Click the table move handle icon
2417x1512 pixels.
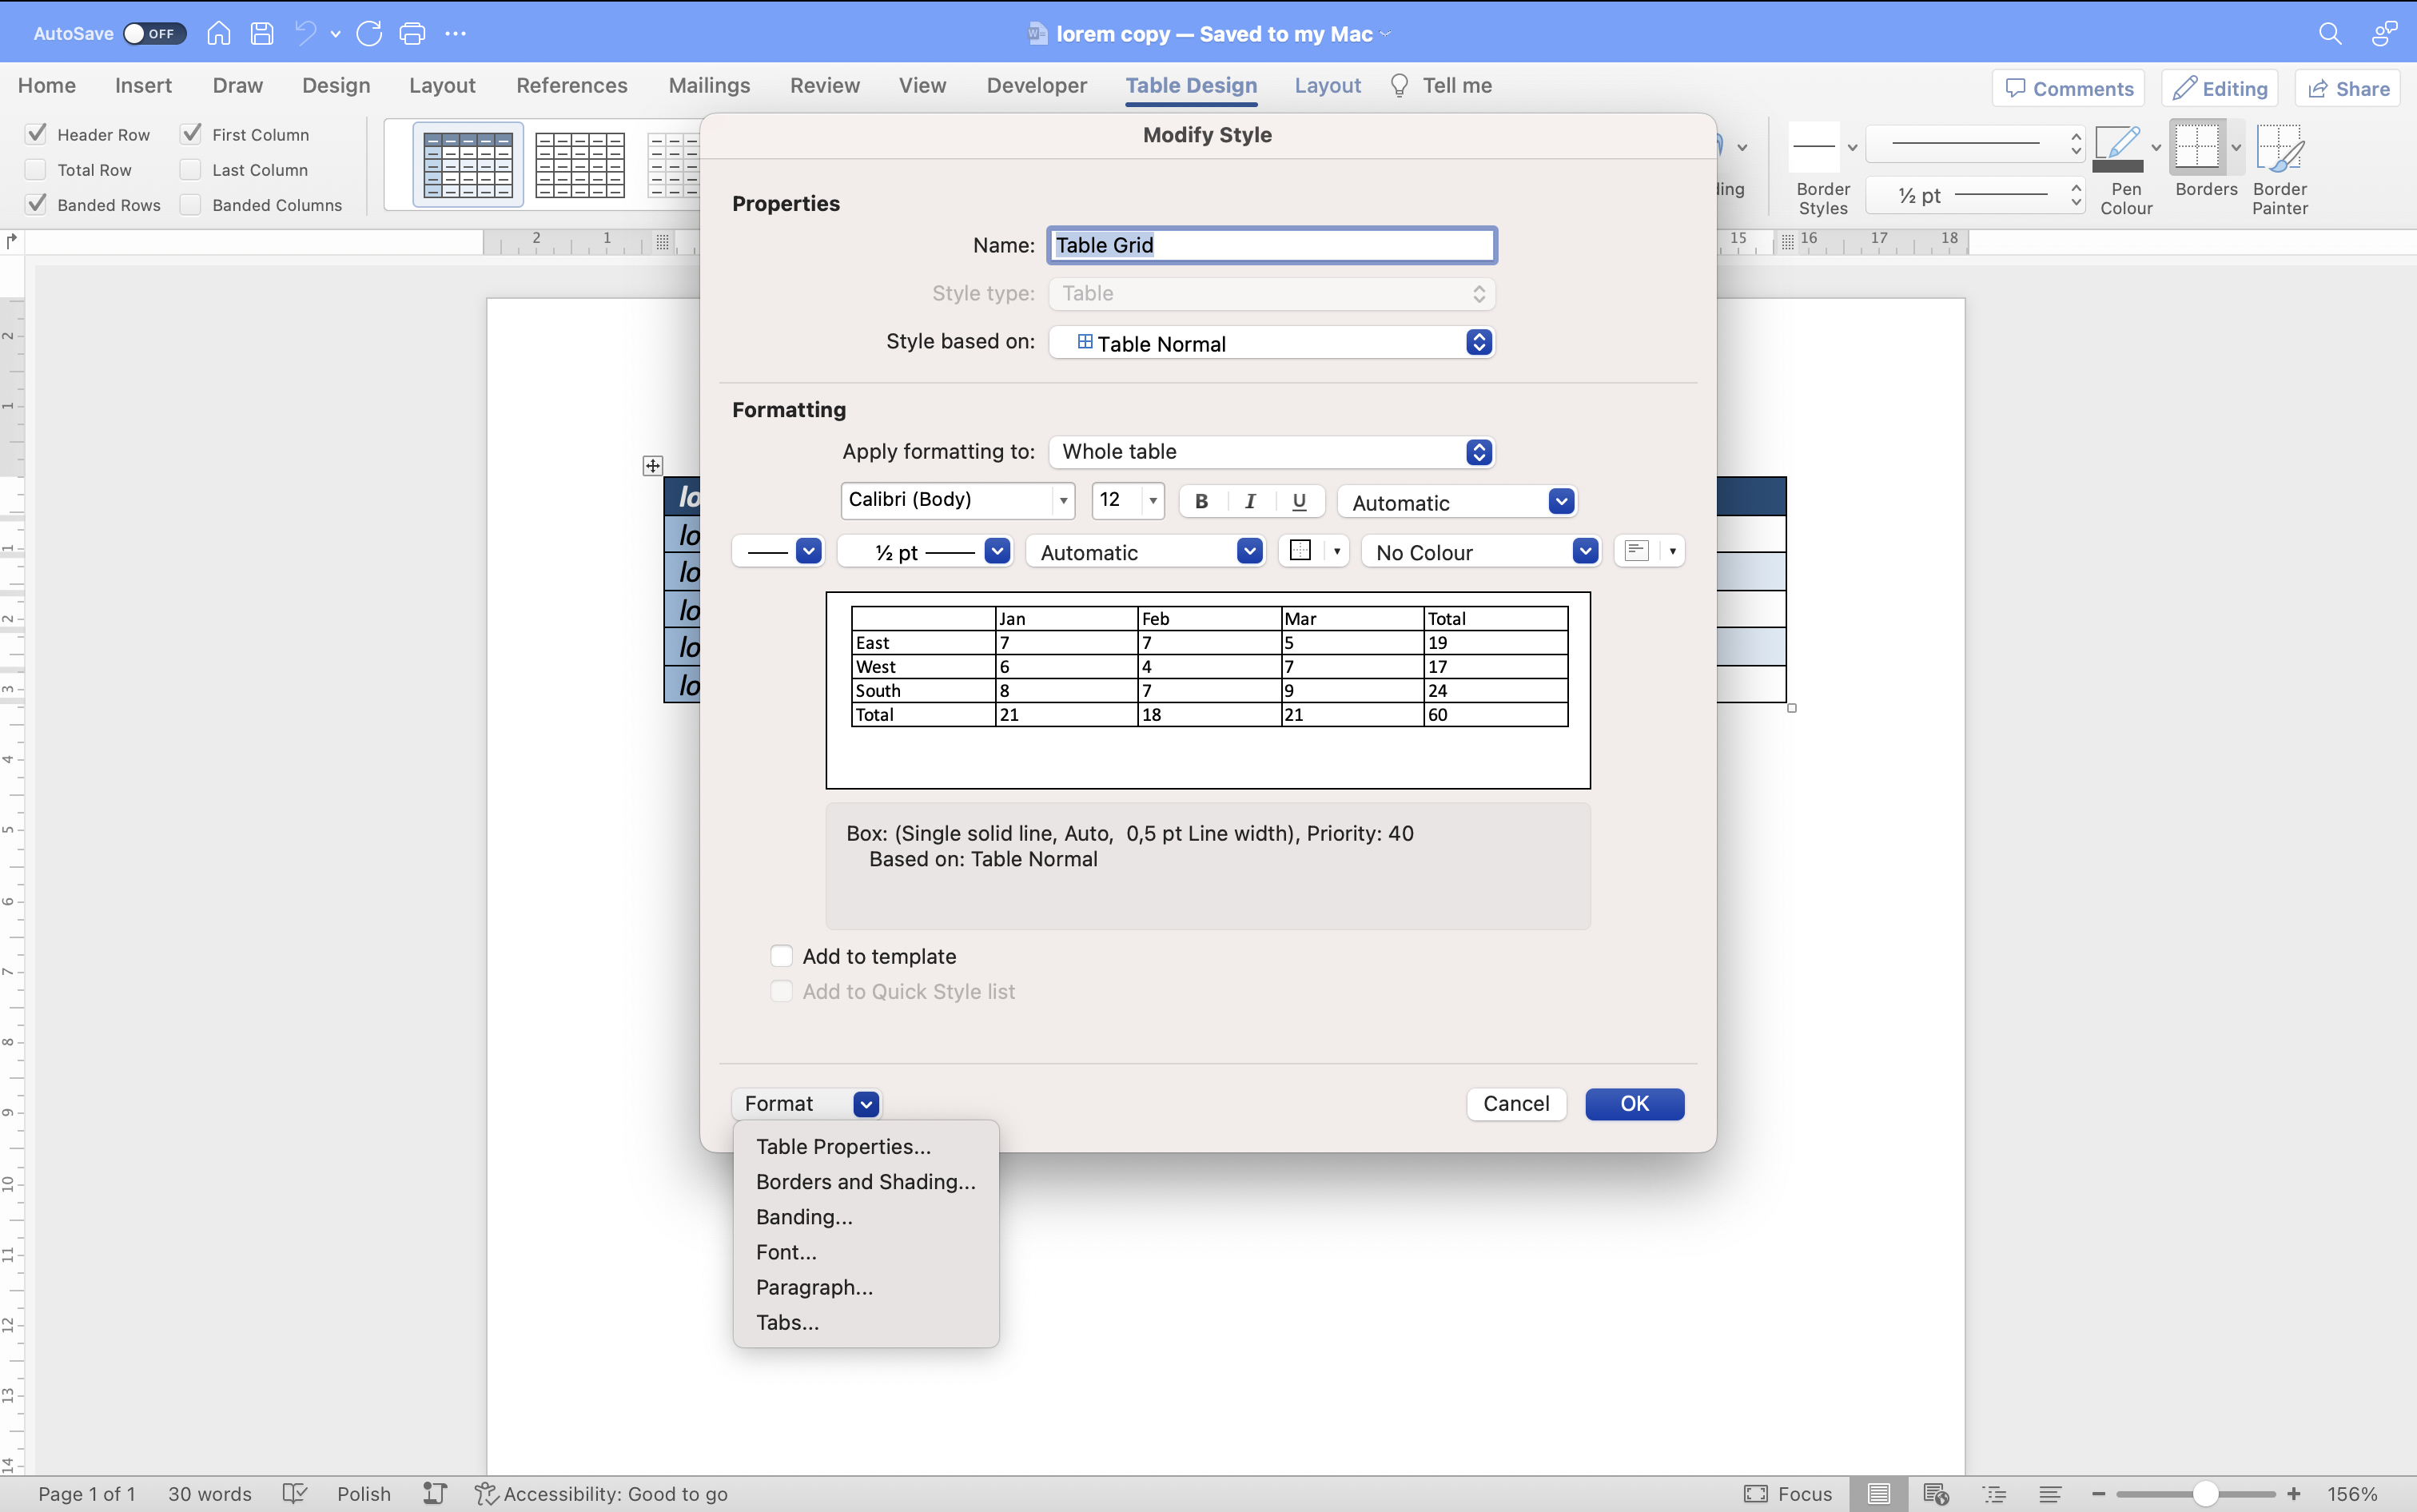653,466
